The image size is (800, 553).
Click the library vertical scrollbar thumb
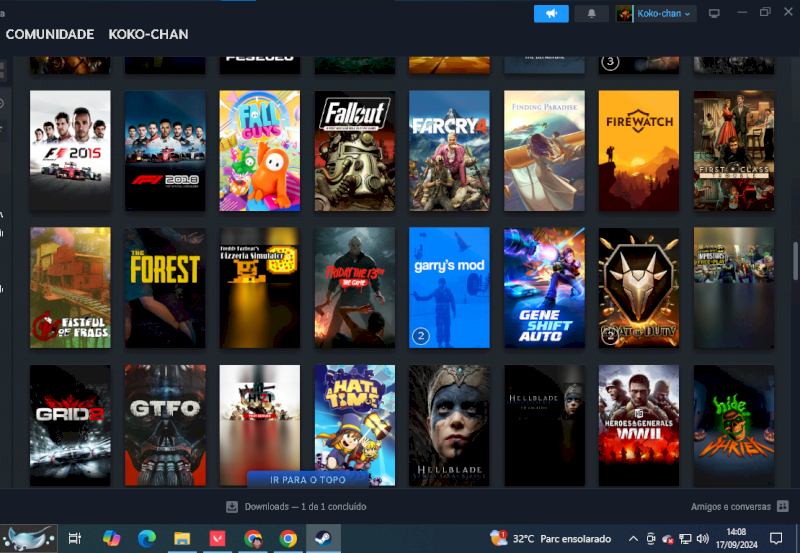795,262
